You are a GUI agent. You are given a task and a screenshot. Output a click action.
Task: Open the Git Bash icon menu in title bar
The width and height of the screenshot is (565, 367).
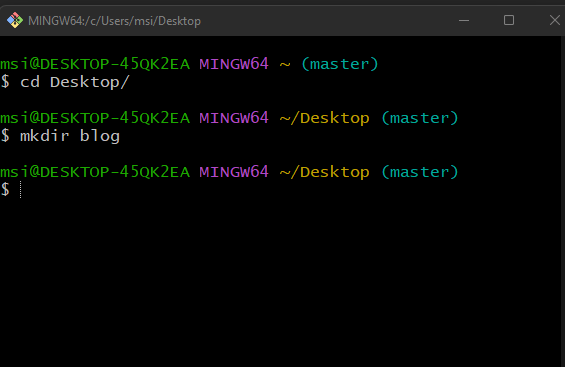[15, 21]
